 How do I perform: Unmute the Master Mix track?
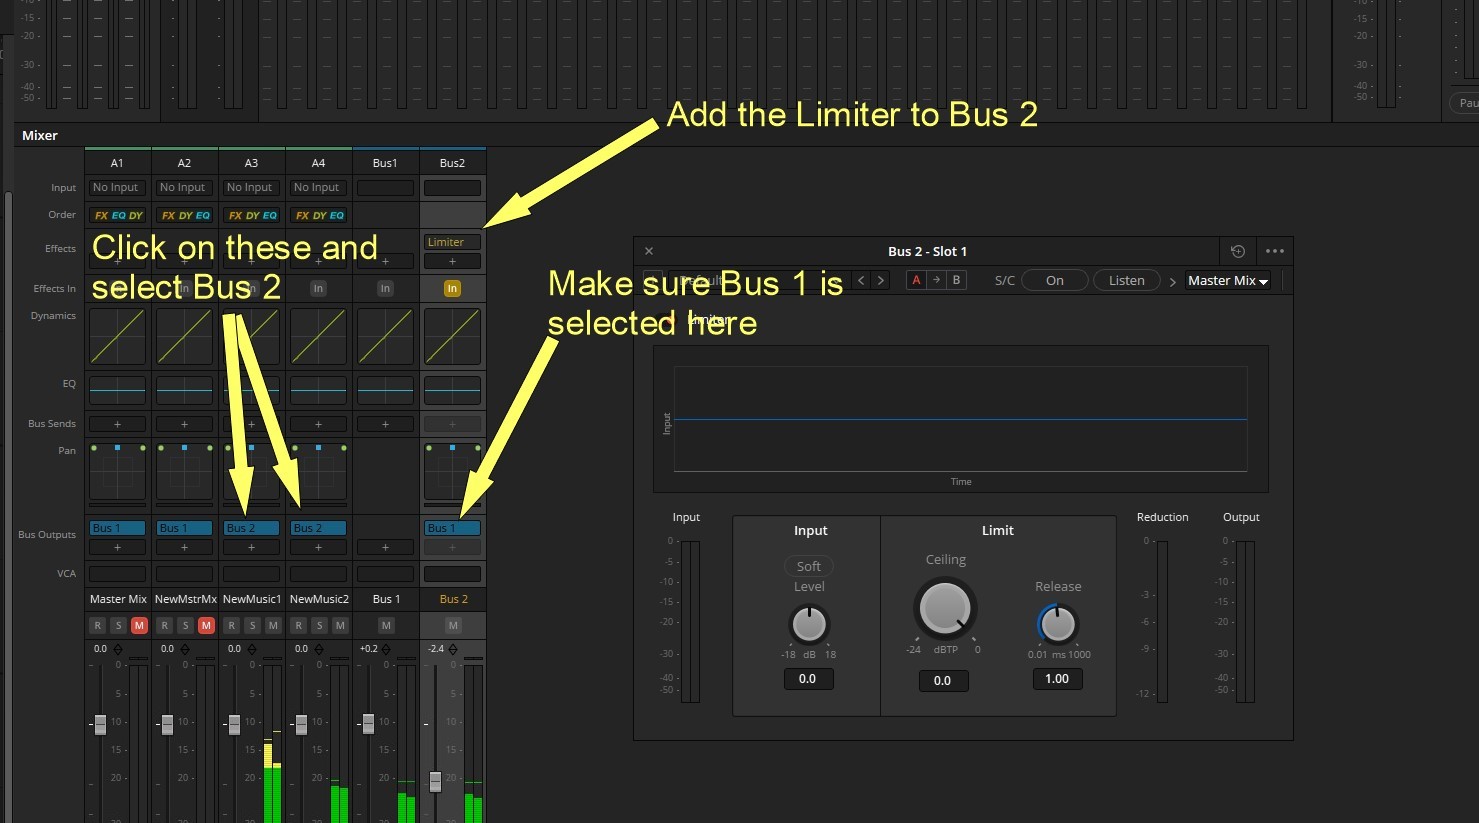pyautogui.click(x=139, y=626)
